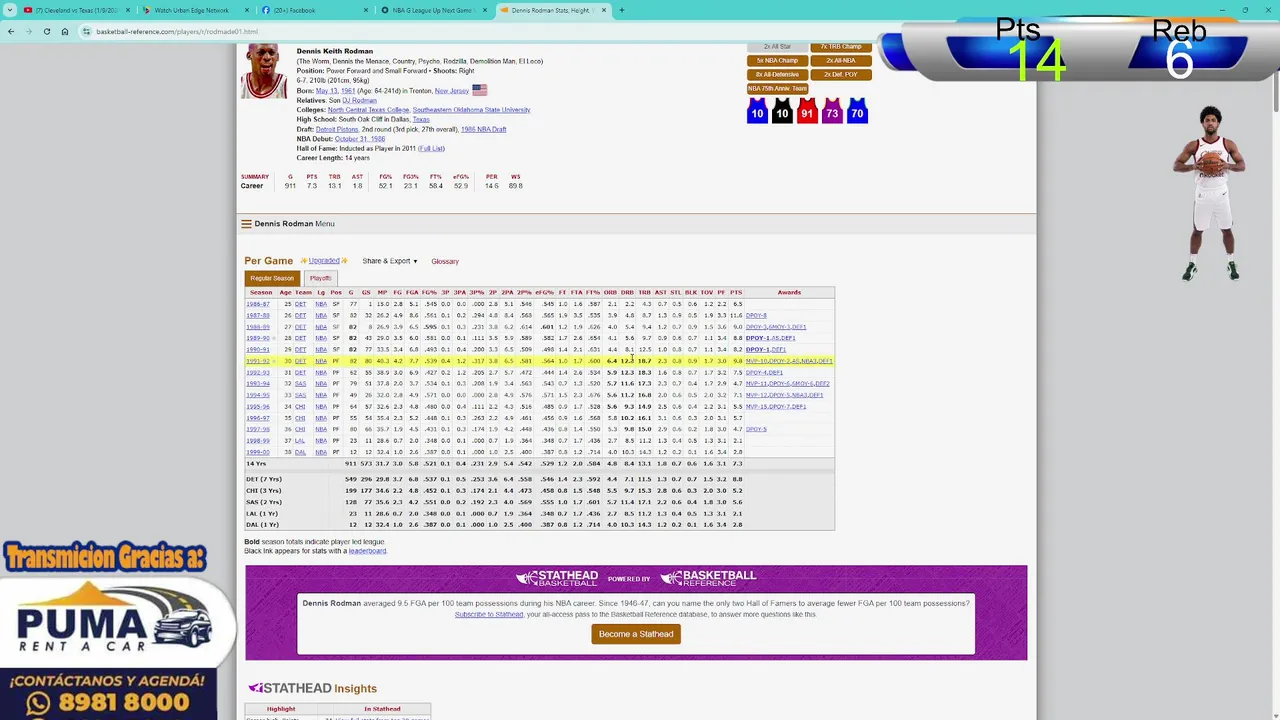Open the 1986-87 season link
1280x720 pixels.
258,304
